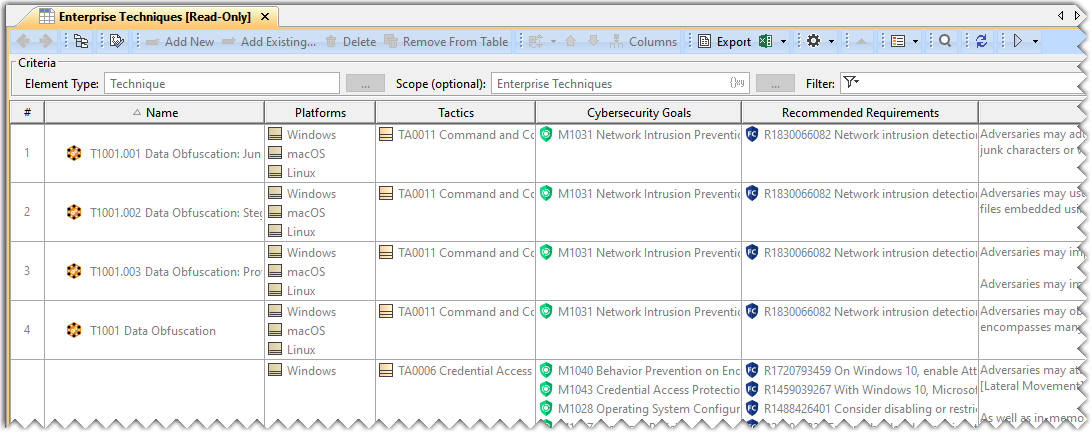Image resolution: width=1092 pixels, height=434 pixels.
Task: Click the Refresh table icon
Action: tap(981, 42)
